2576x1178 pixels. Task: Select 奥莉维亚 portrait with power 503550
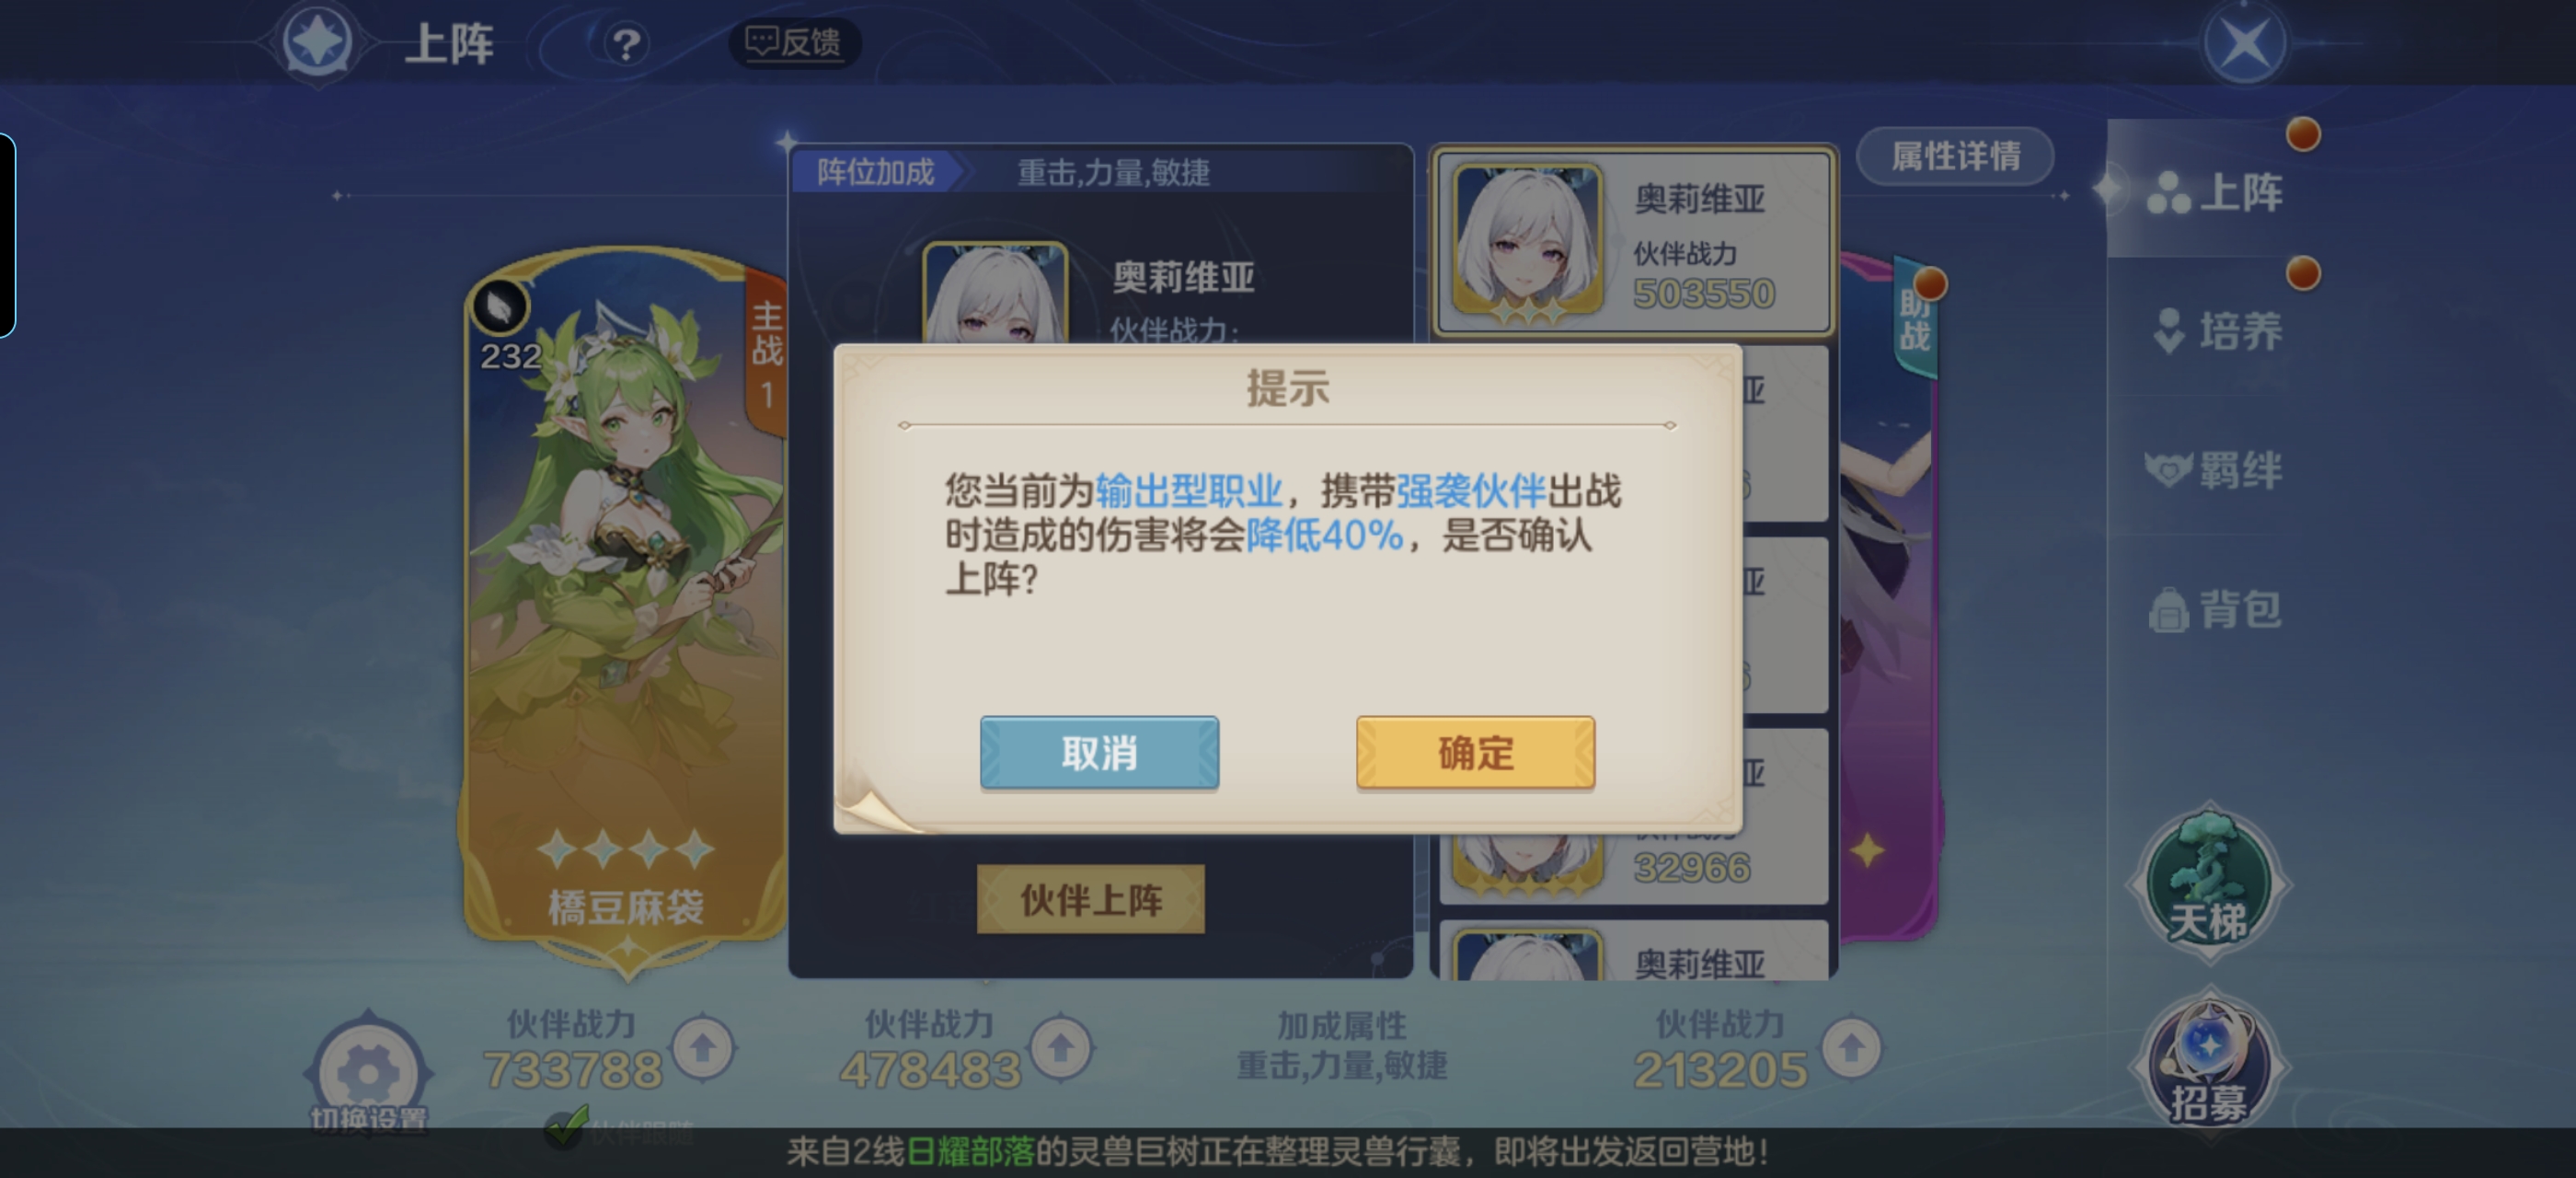point(1527,241)
